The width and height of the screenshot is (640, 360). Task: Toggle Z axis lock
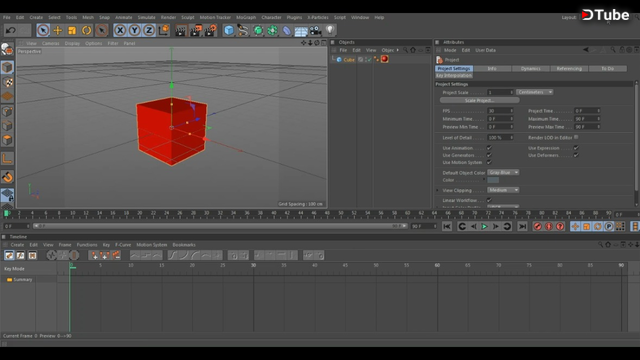(149, 30)
